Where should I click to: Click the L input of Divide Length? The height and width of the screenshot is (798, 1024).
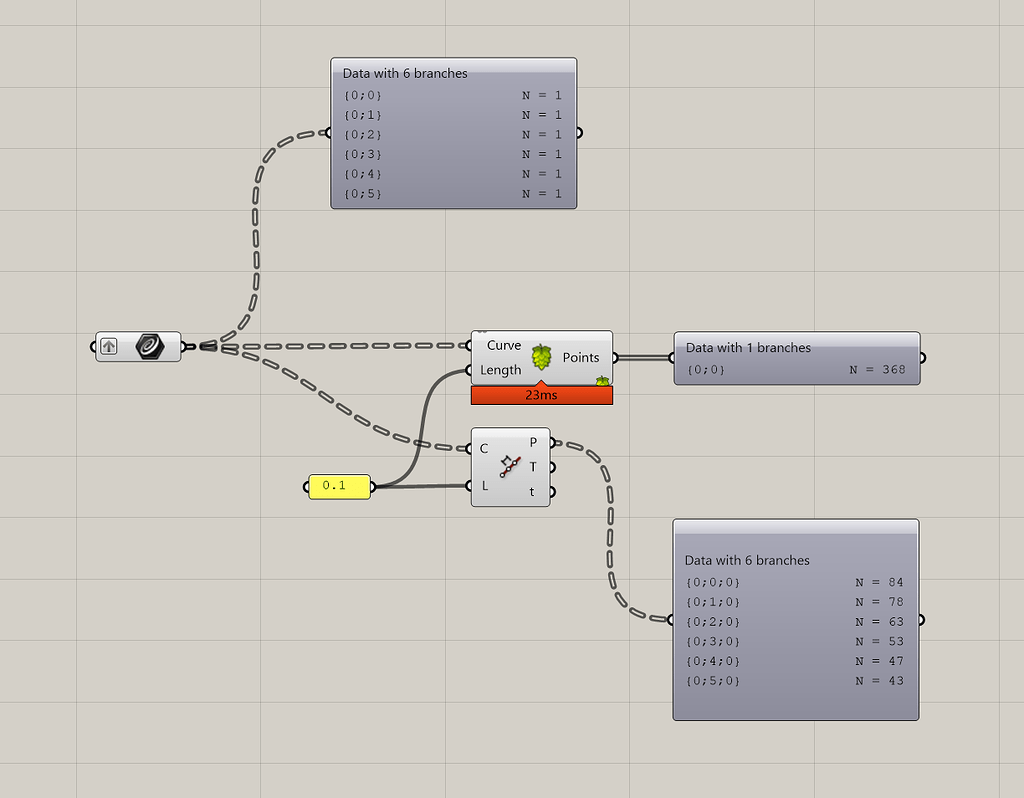[485, 486]
